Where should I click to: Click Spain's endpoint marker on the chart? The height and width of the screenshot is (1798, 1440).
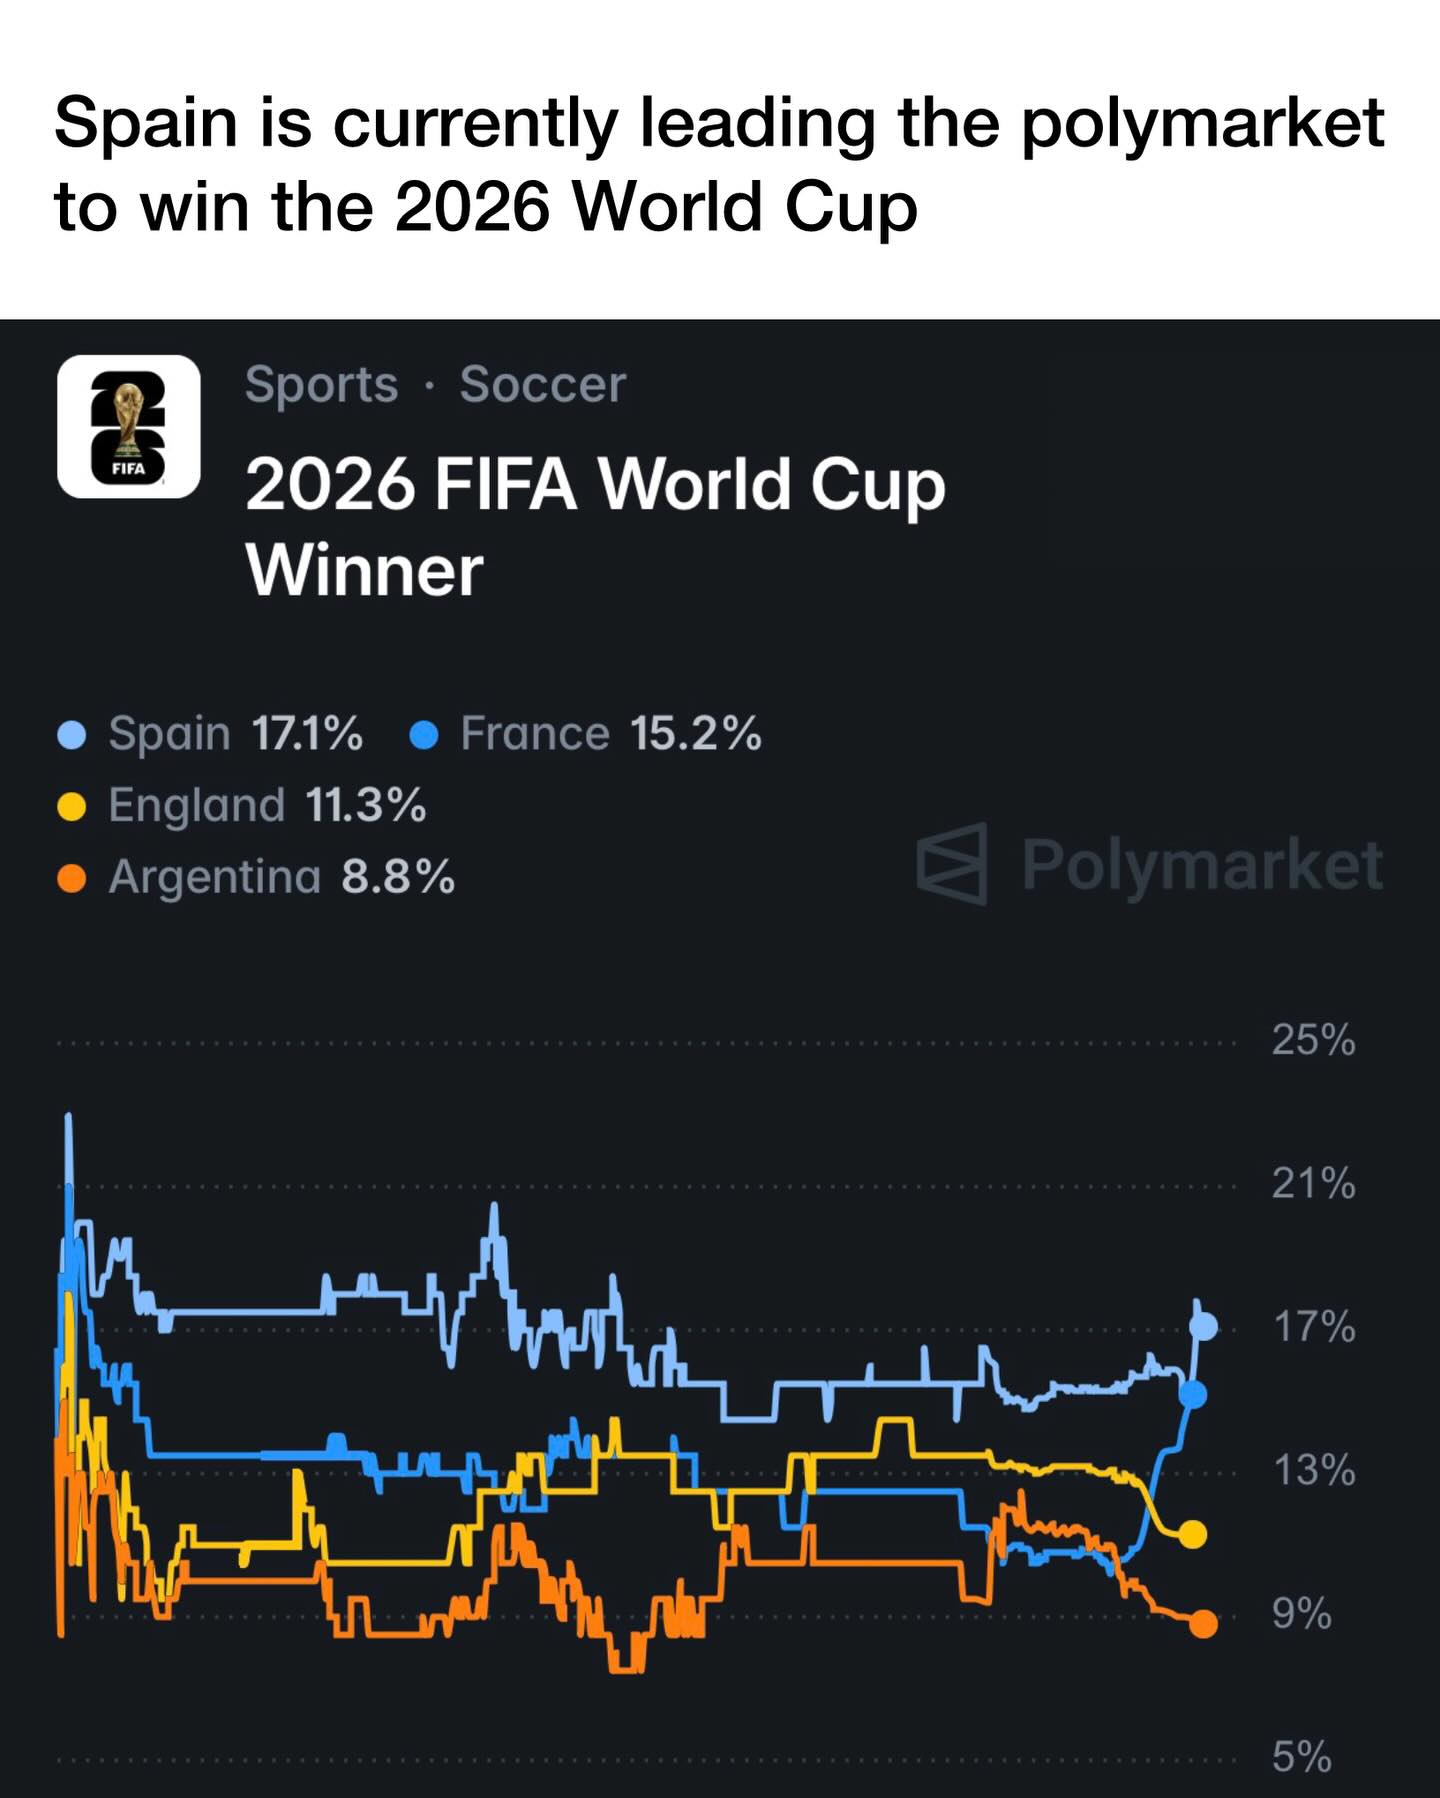[x=1204, y=1326]
